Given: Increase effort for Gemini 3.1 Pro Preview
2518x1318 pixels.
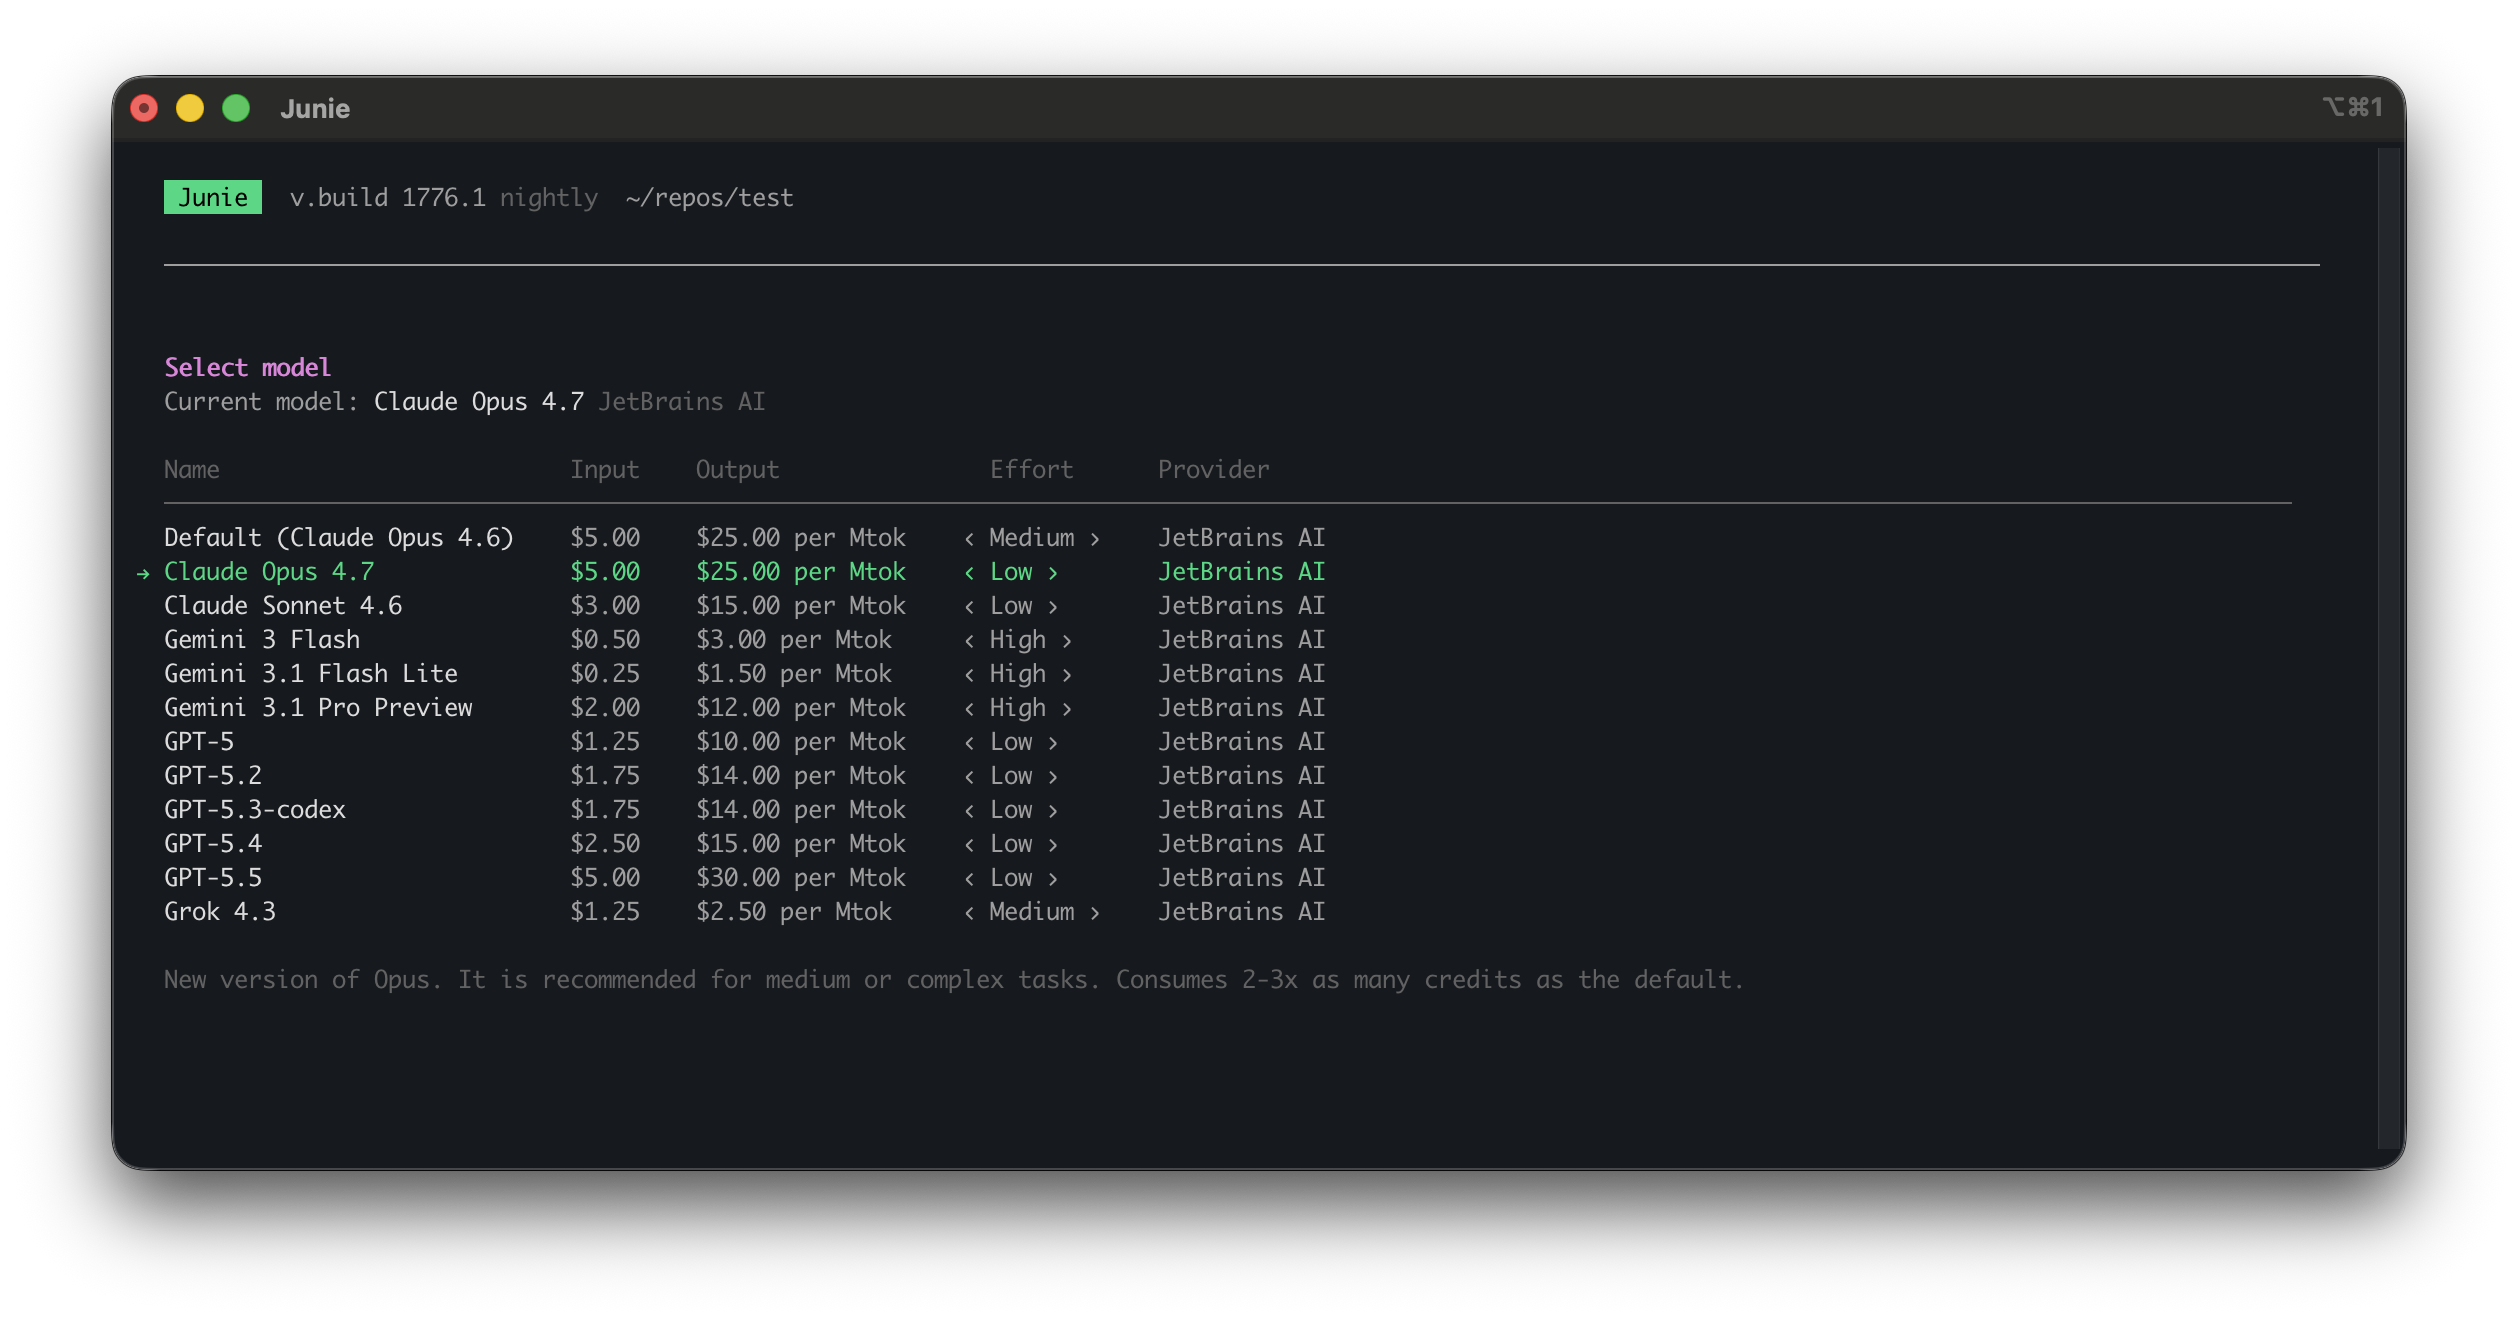Looking at the screenshot, I should click(1067, 709).
